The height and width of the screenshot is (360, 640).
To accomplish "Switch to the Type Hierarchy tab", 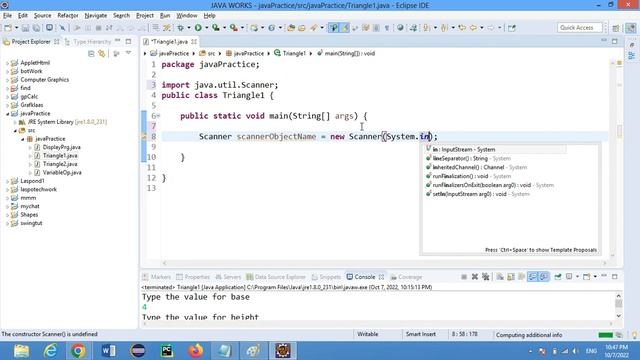I will (88, 42).
